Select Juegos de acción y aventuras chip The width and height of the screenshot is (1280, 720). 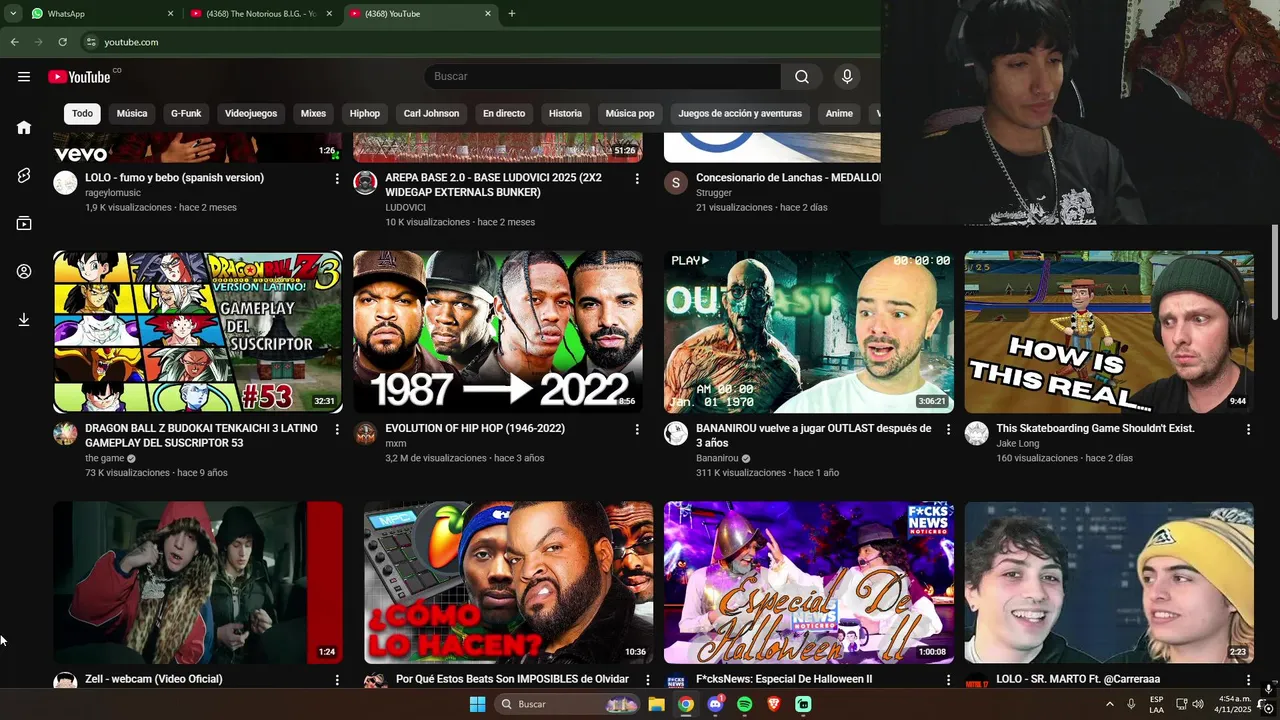740,114
